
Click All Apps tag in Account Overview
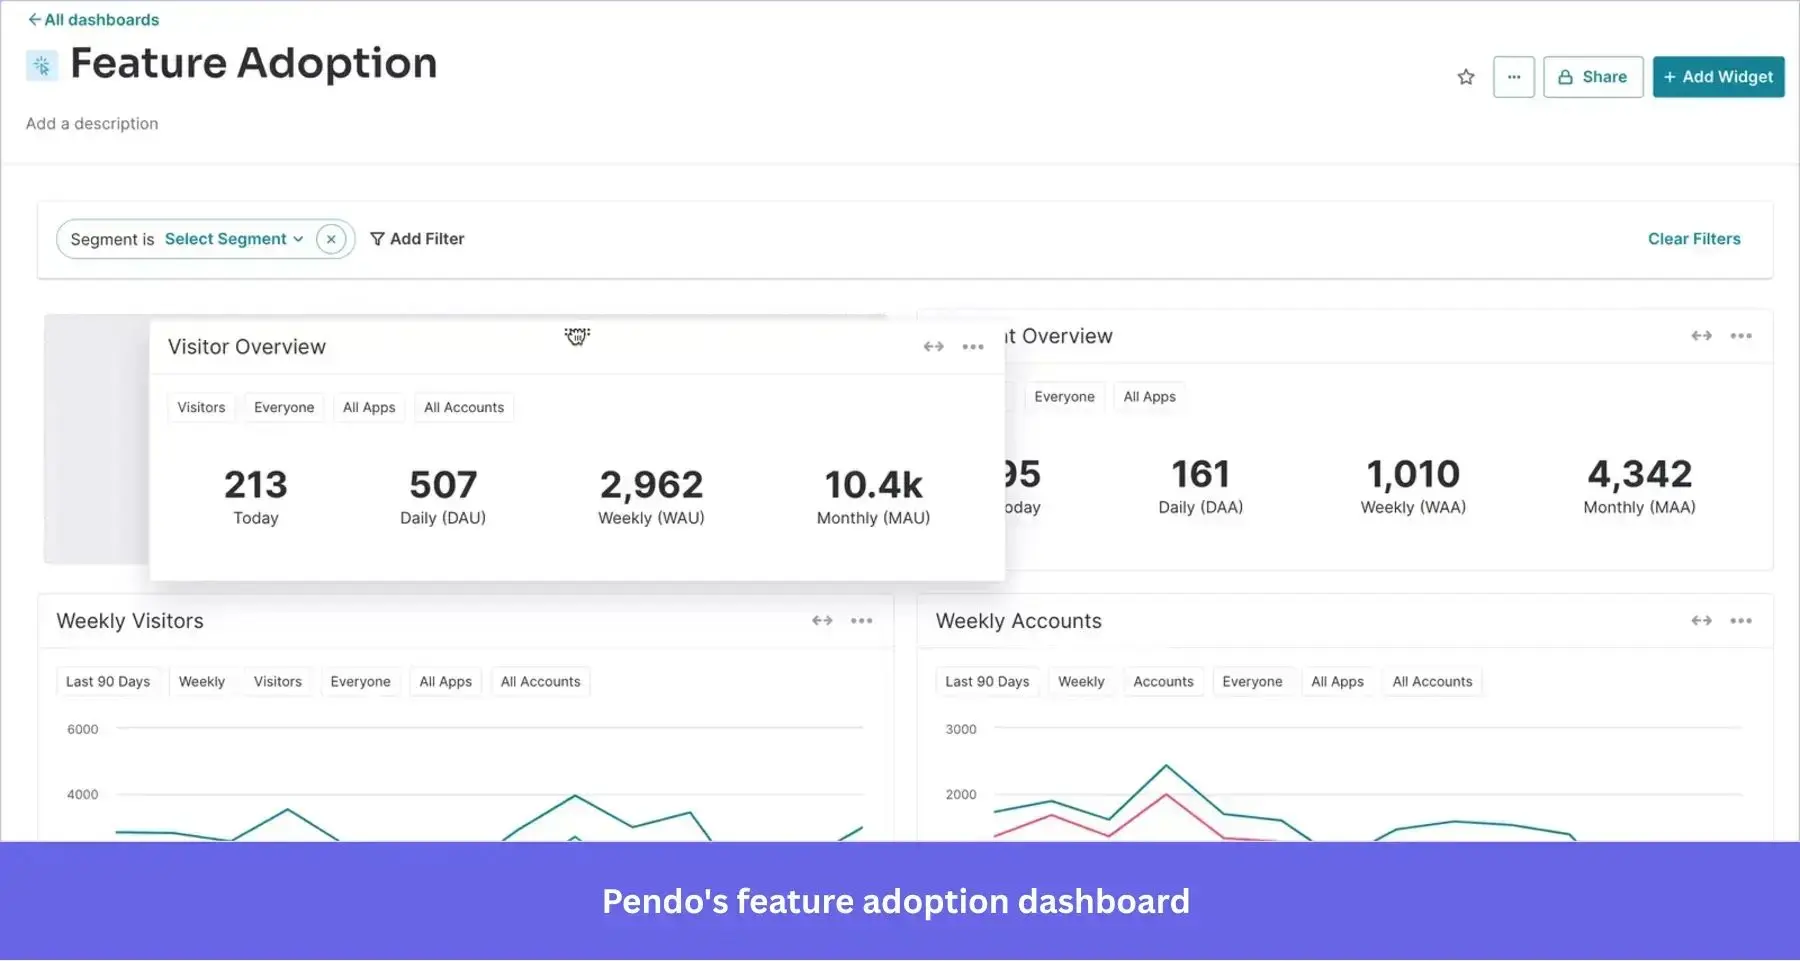point(1149,397)
